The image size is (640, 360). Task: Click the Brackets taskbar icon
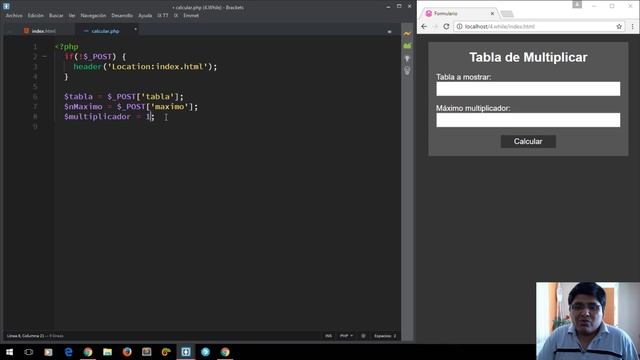[x=186, y=352]
